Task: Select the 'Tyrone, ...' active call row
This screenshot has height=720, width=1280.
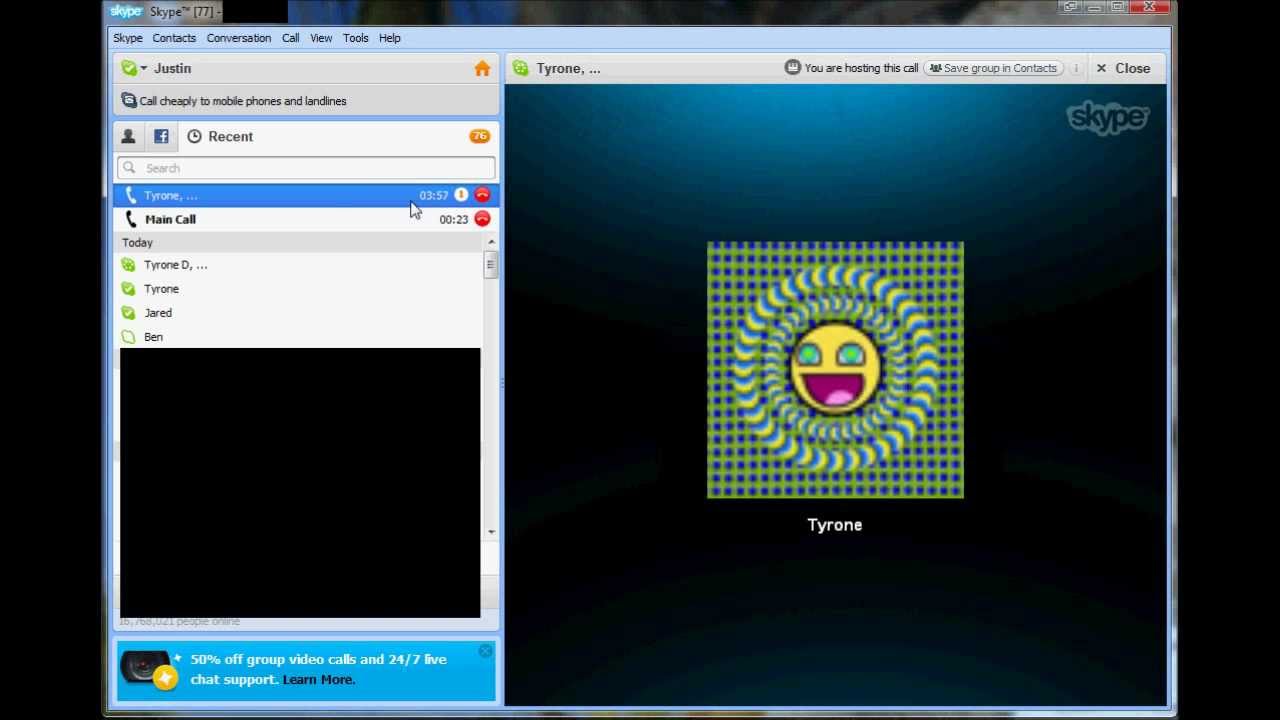Action: pos(306,195)
